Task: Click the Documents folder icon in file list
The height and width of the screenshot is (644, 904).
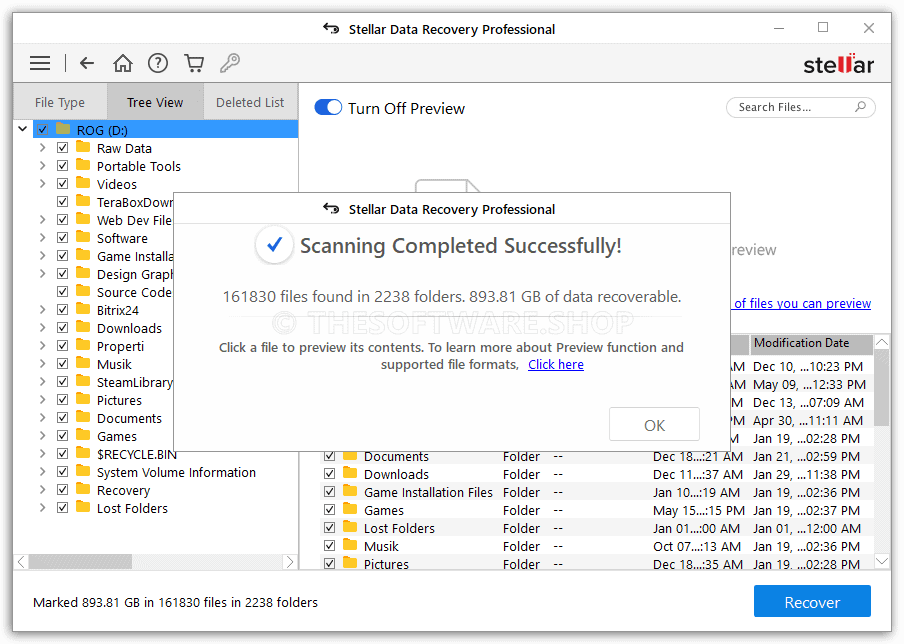Action: coord(350,456)
